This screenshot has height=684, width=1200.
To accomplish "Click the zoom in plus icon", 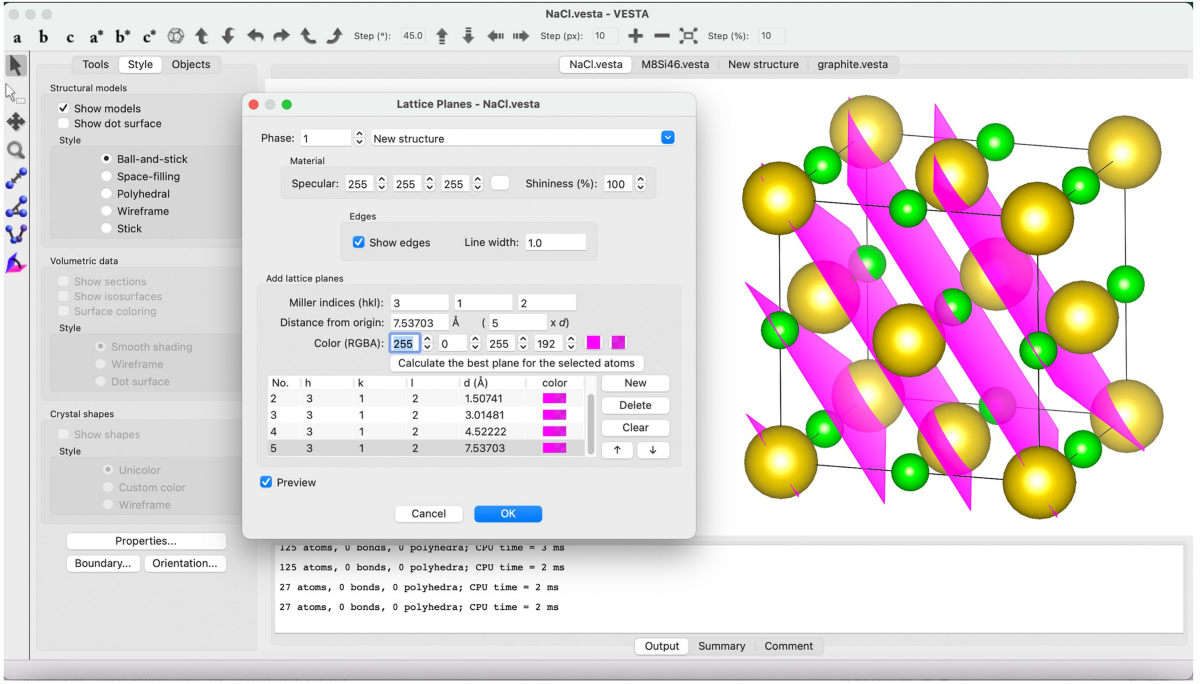I will point(635,36).
